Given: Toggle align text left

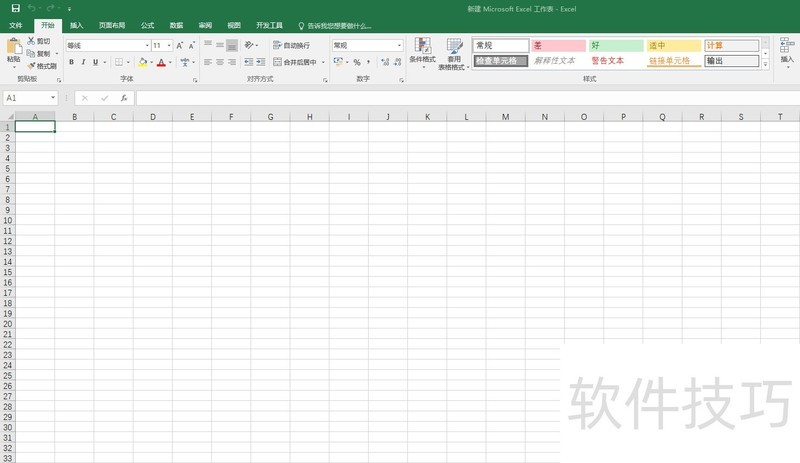Looking at the screenshot, I should [x=208, y=62].
